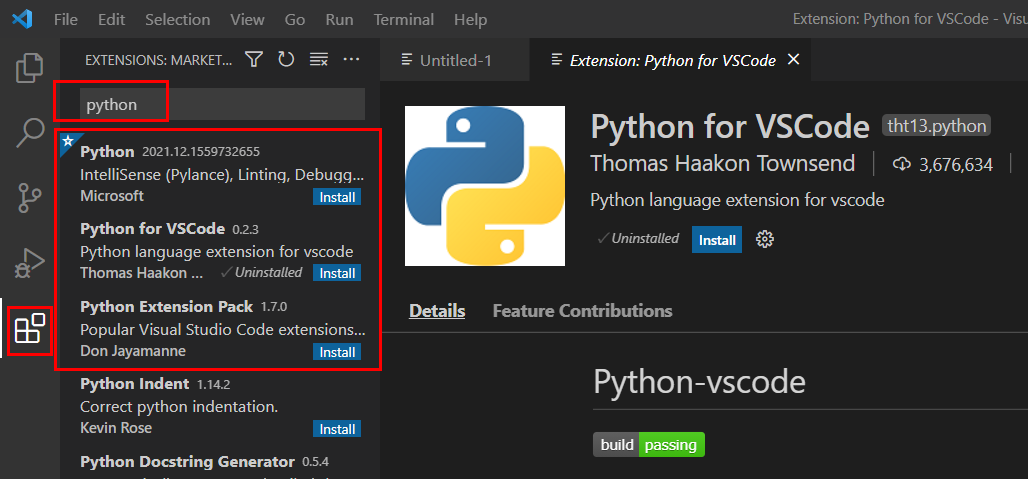Screen dimensions: 1028x479
Task: Open the Run and Debug view
Action: tap(30, 263)
